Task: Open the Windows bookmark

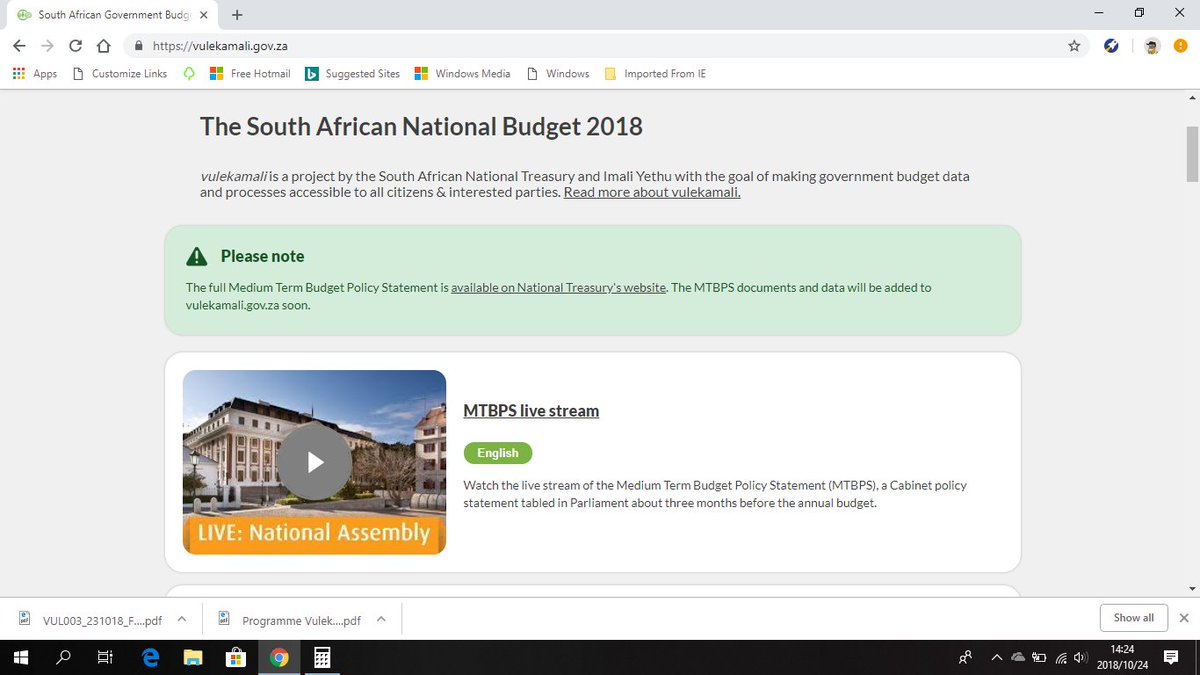Action: pyautogui.click(x=558, y=73)
